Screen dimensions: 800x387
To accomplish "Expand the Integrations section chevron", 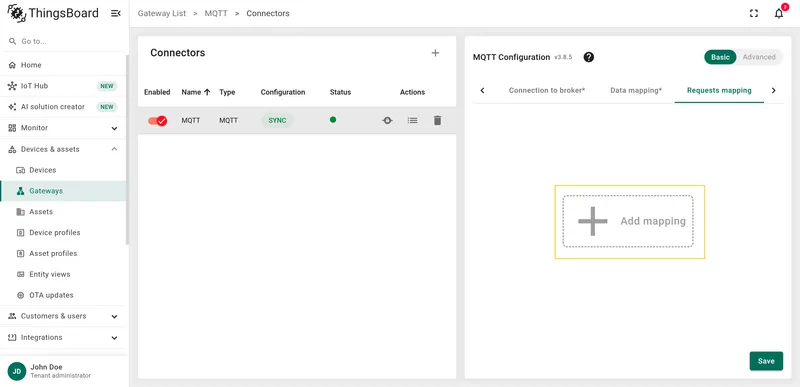I will 114,338.
